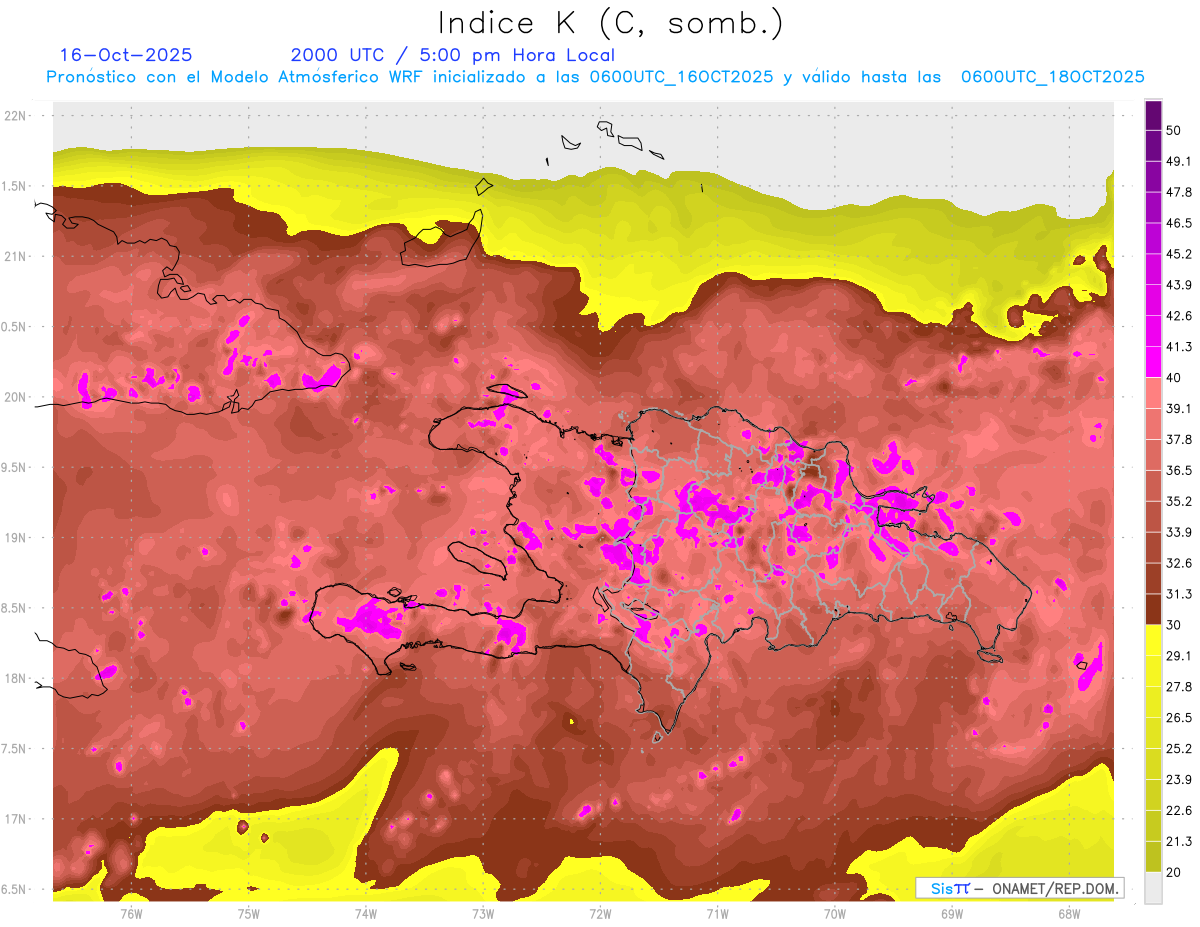This screenshot has width=1200, height=927.
Task: Click the legend value '33.9'
Action: [x=1178, y=532]
